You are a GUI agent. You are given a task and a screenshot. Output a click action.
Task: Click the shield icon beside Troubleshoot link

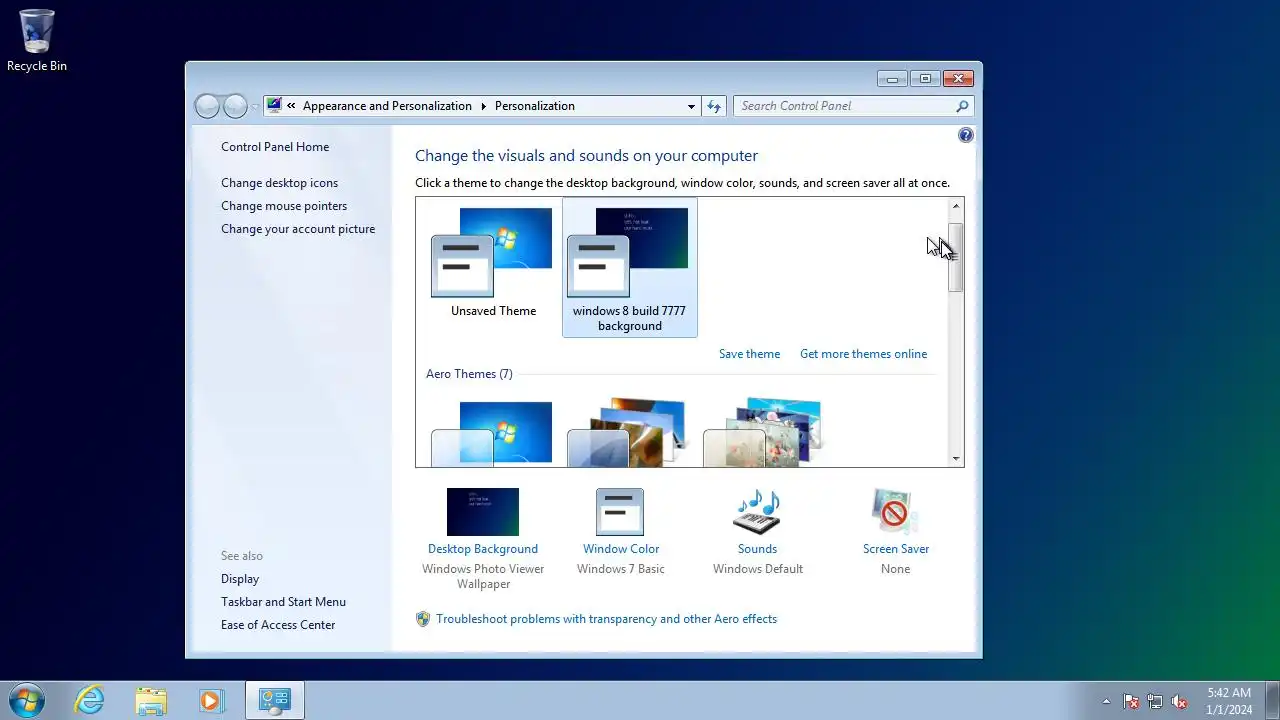click(423, 619)
